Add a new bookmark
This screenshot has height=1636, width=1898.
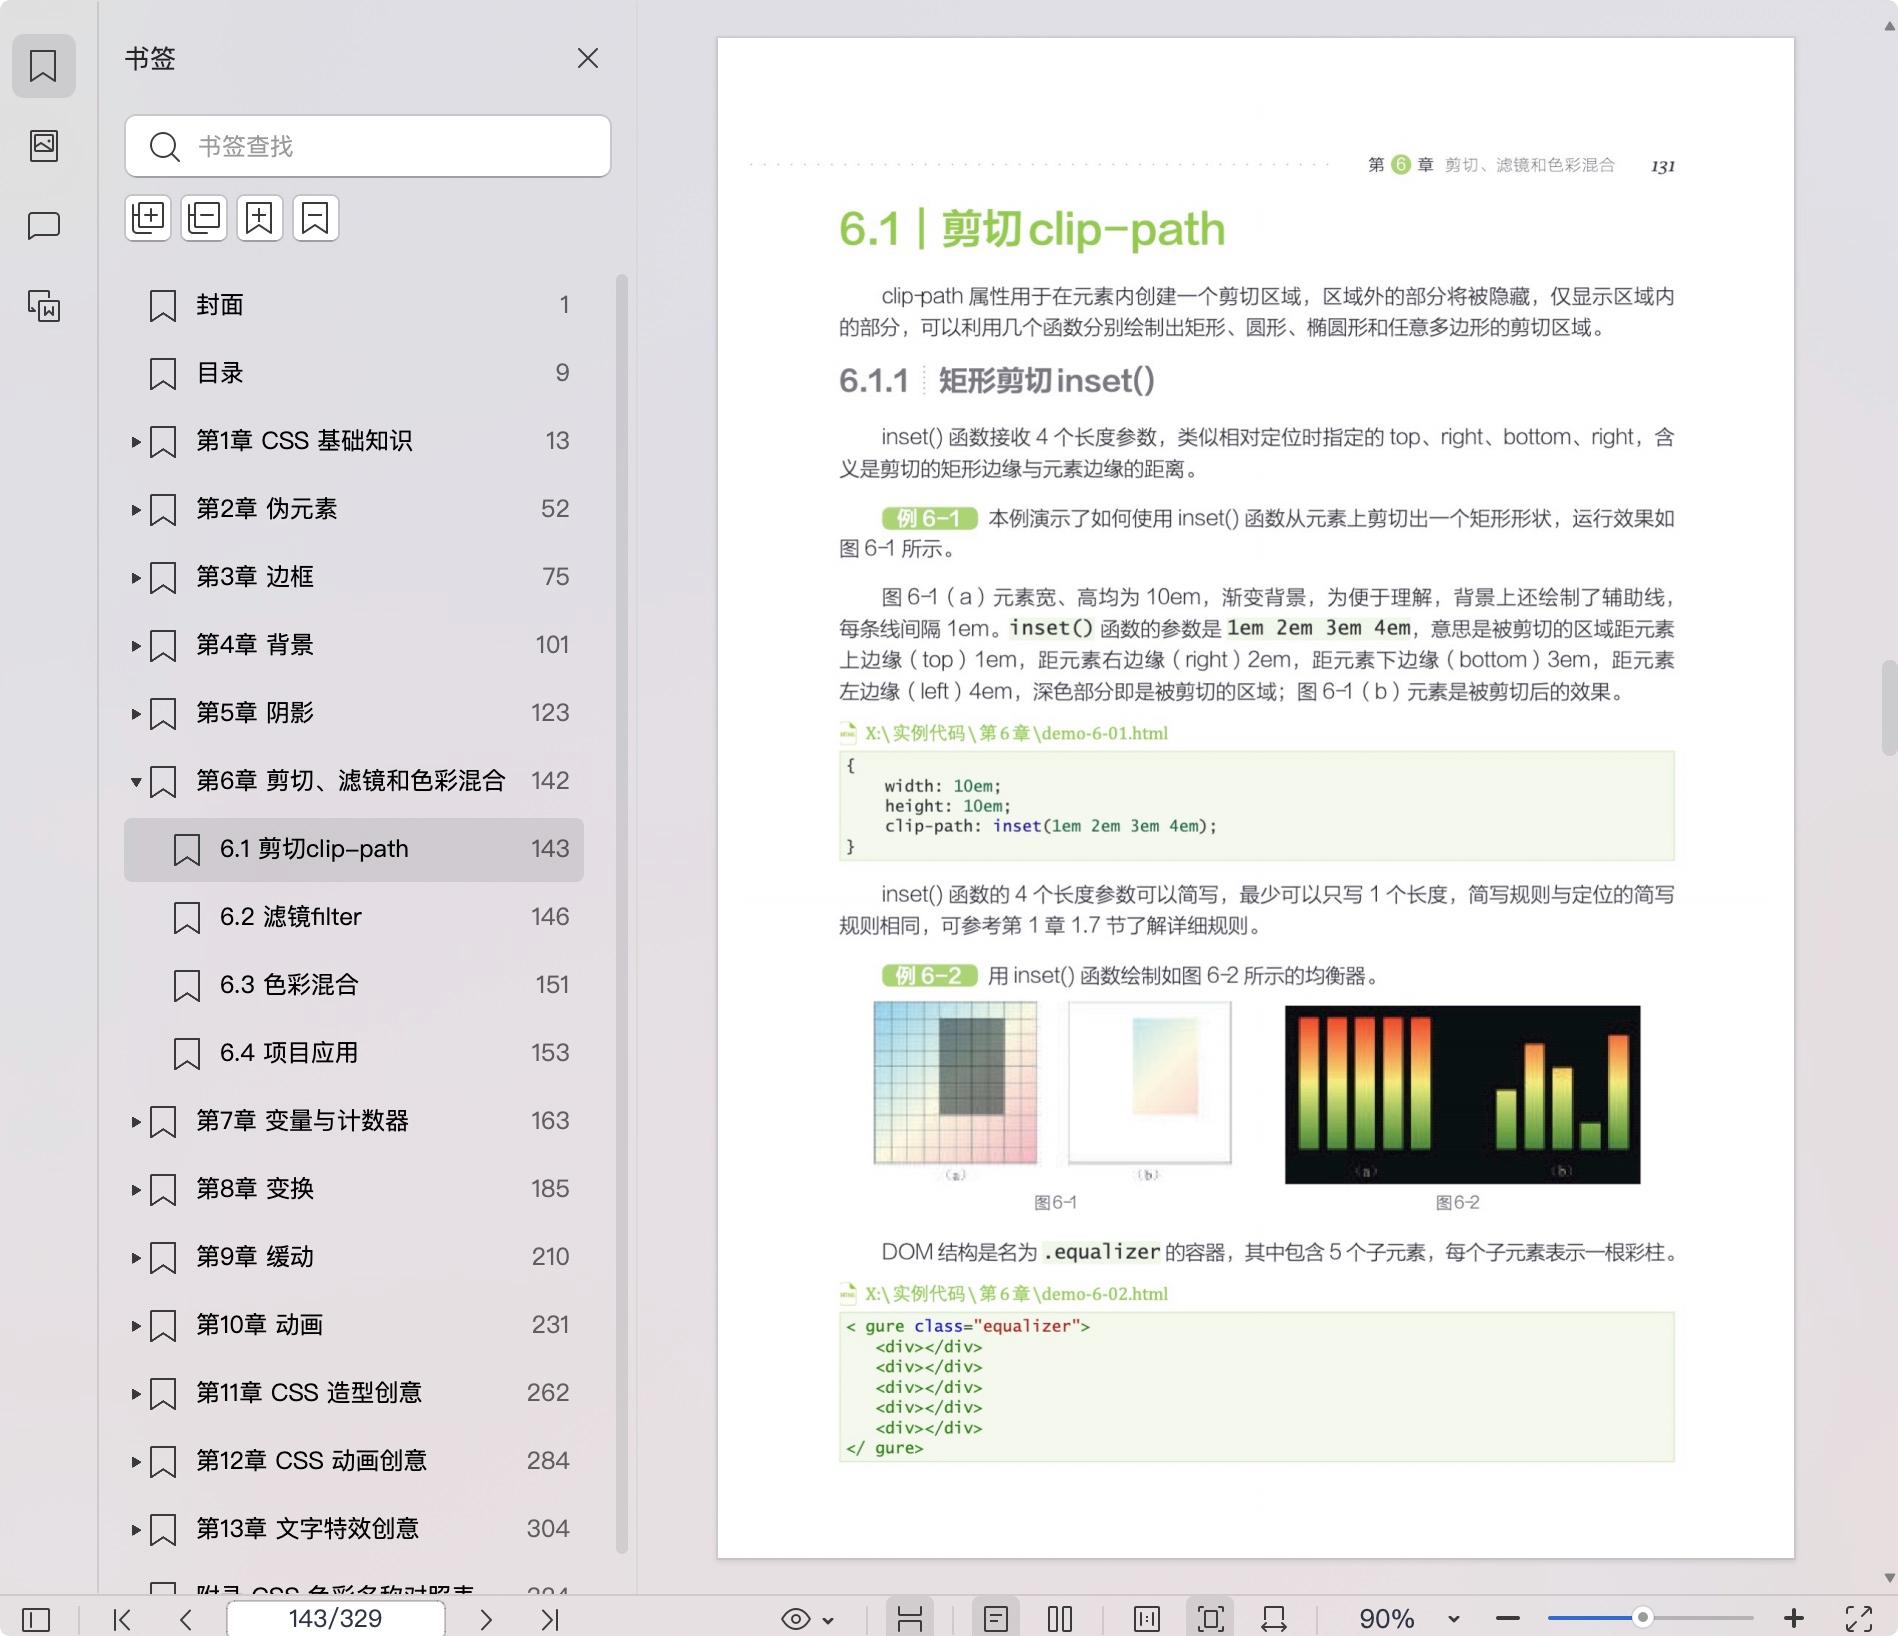260,218
